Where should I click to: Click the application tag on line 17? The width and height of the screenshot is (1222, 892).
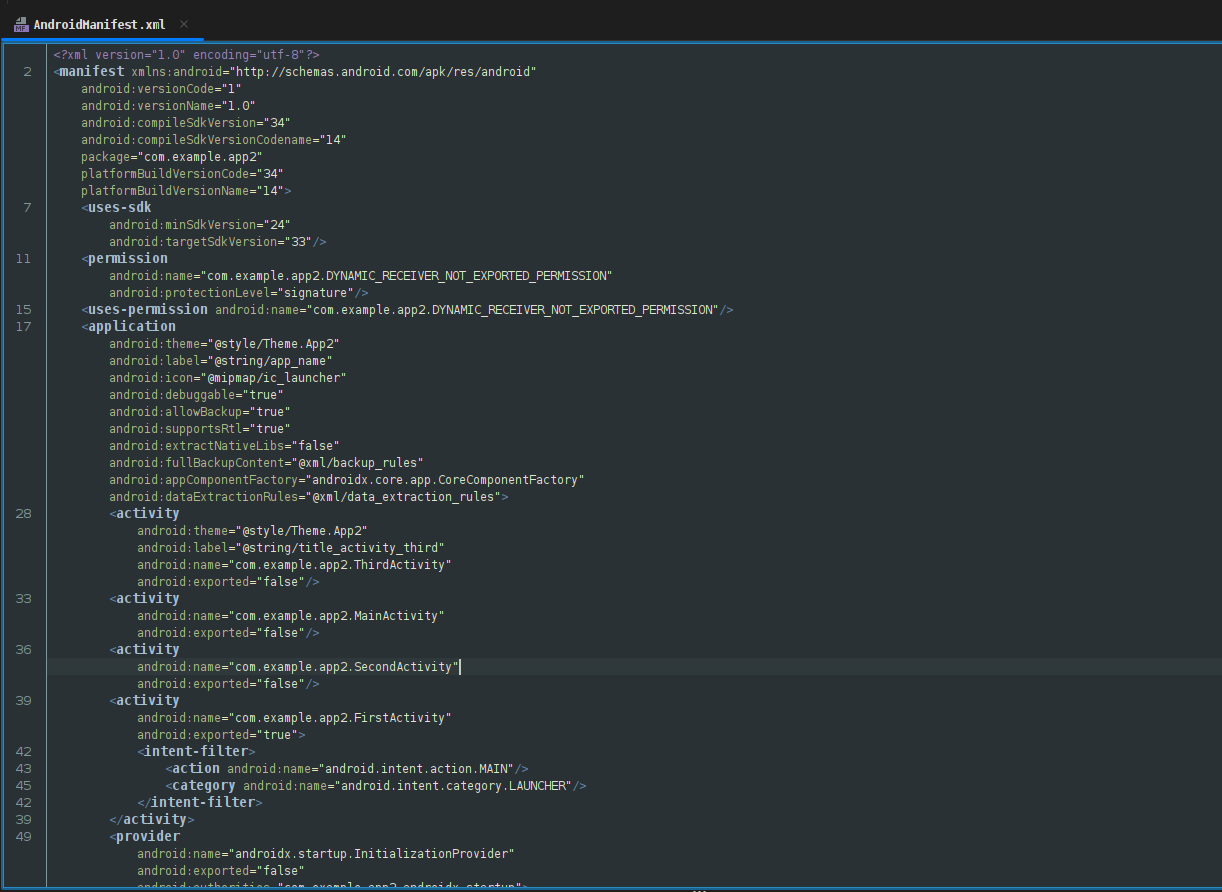pyautogui.click(x=128, y=327)
